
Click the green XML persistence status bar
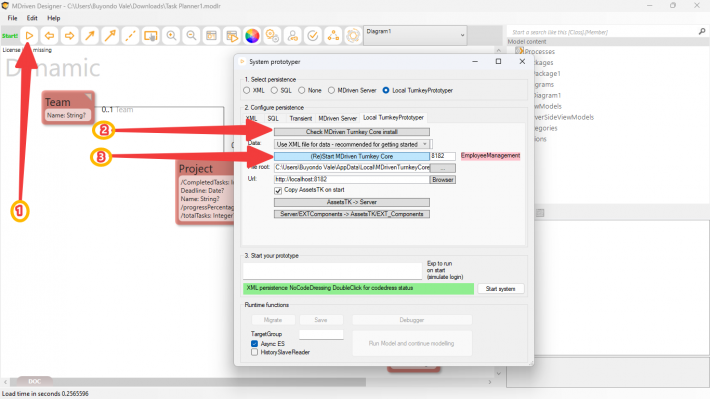coord(358,288)
